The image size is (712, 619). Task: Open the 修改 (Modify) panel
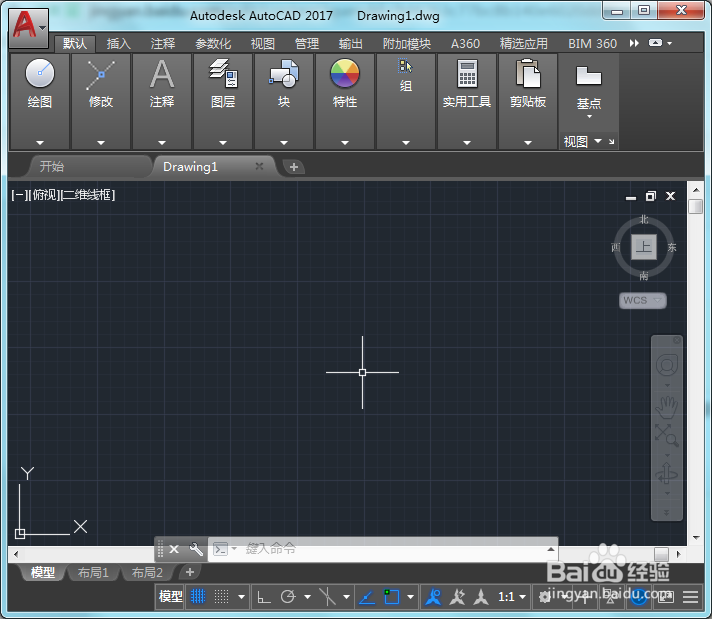pos(101,84)
